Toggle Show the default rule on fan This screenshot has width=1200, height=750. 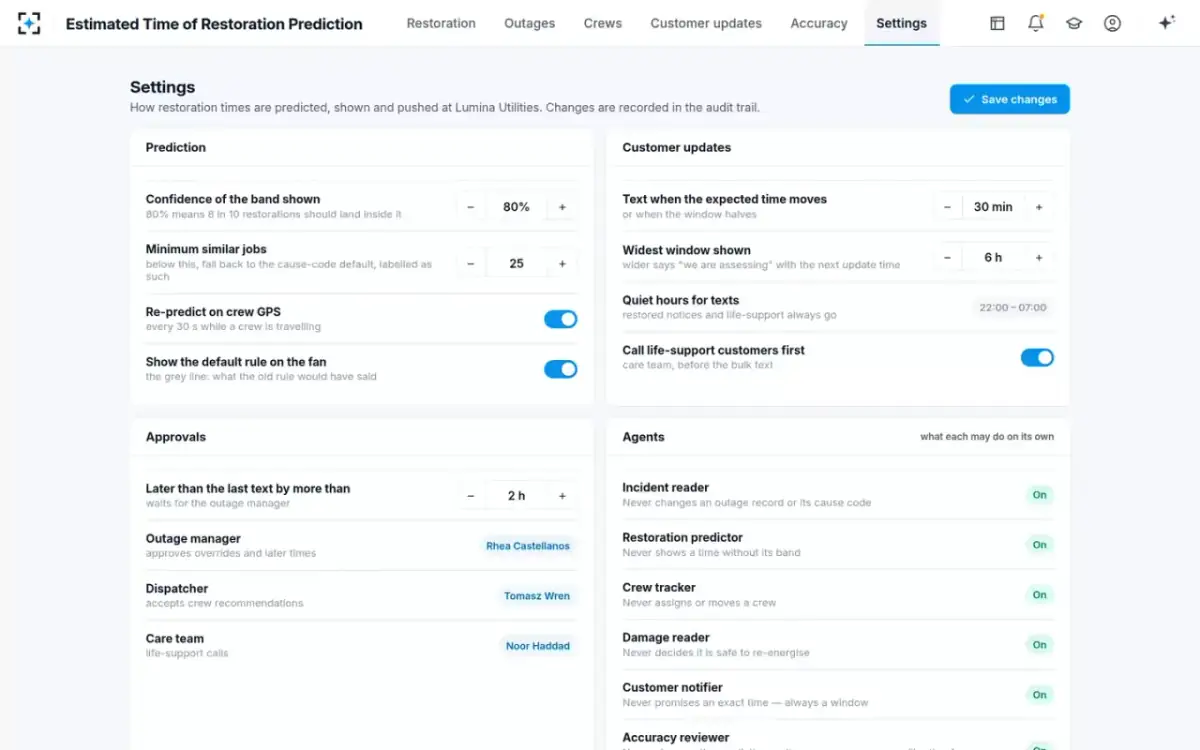point(561,369)
